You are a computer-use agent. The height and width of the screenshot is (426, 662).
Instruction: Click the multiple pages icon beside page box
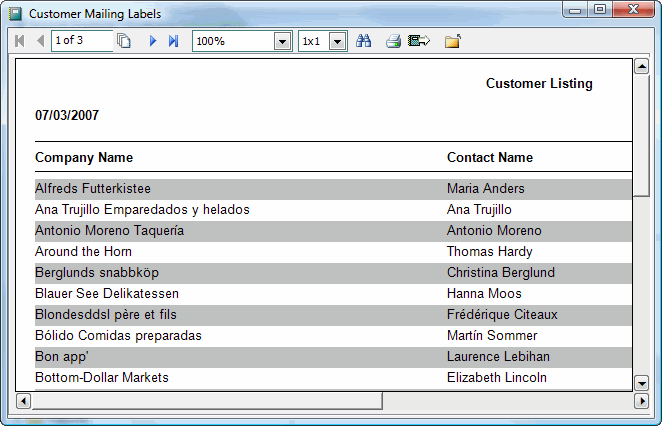[x=124, y=41]
